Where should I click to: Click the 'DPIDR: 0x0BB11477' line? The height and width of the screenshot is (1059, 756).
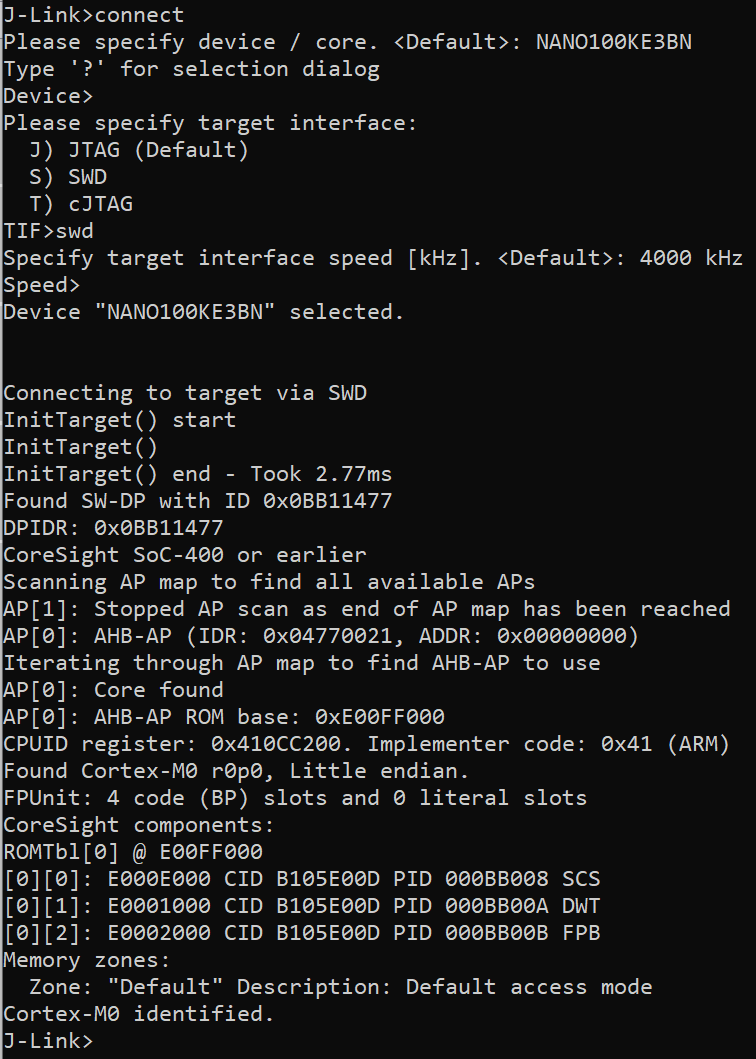[x=113, y=528]
